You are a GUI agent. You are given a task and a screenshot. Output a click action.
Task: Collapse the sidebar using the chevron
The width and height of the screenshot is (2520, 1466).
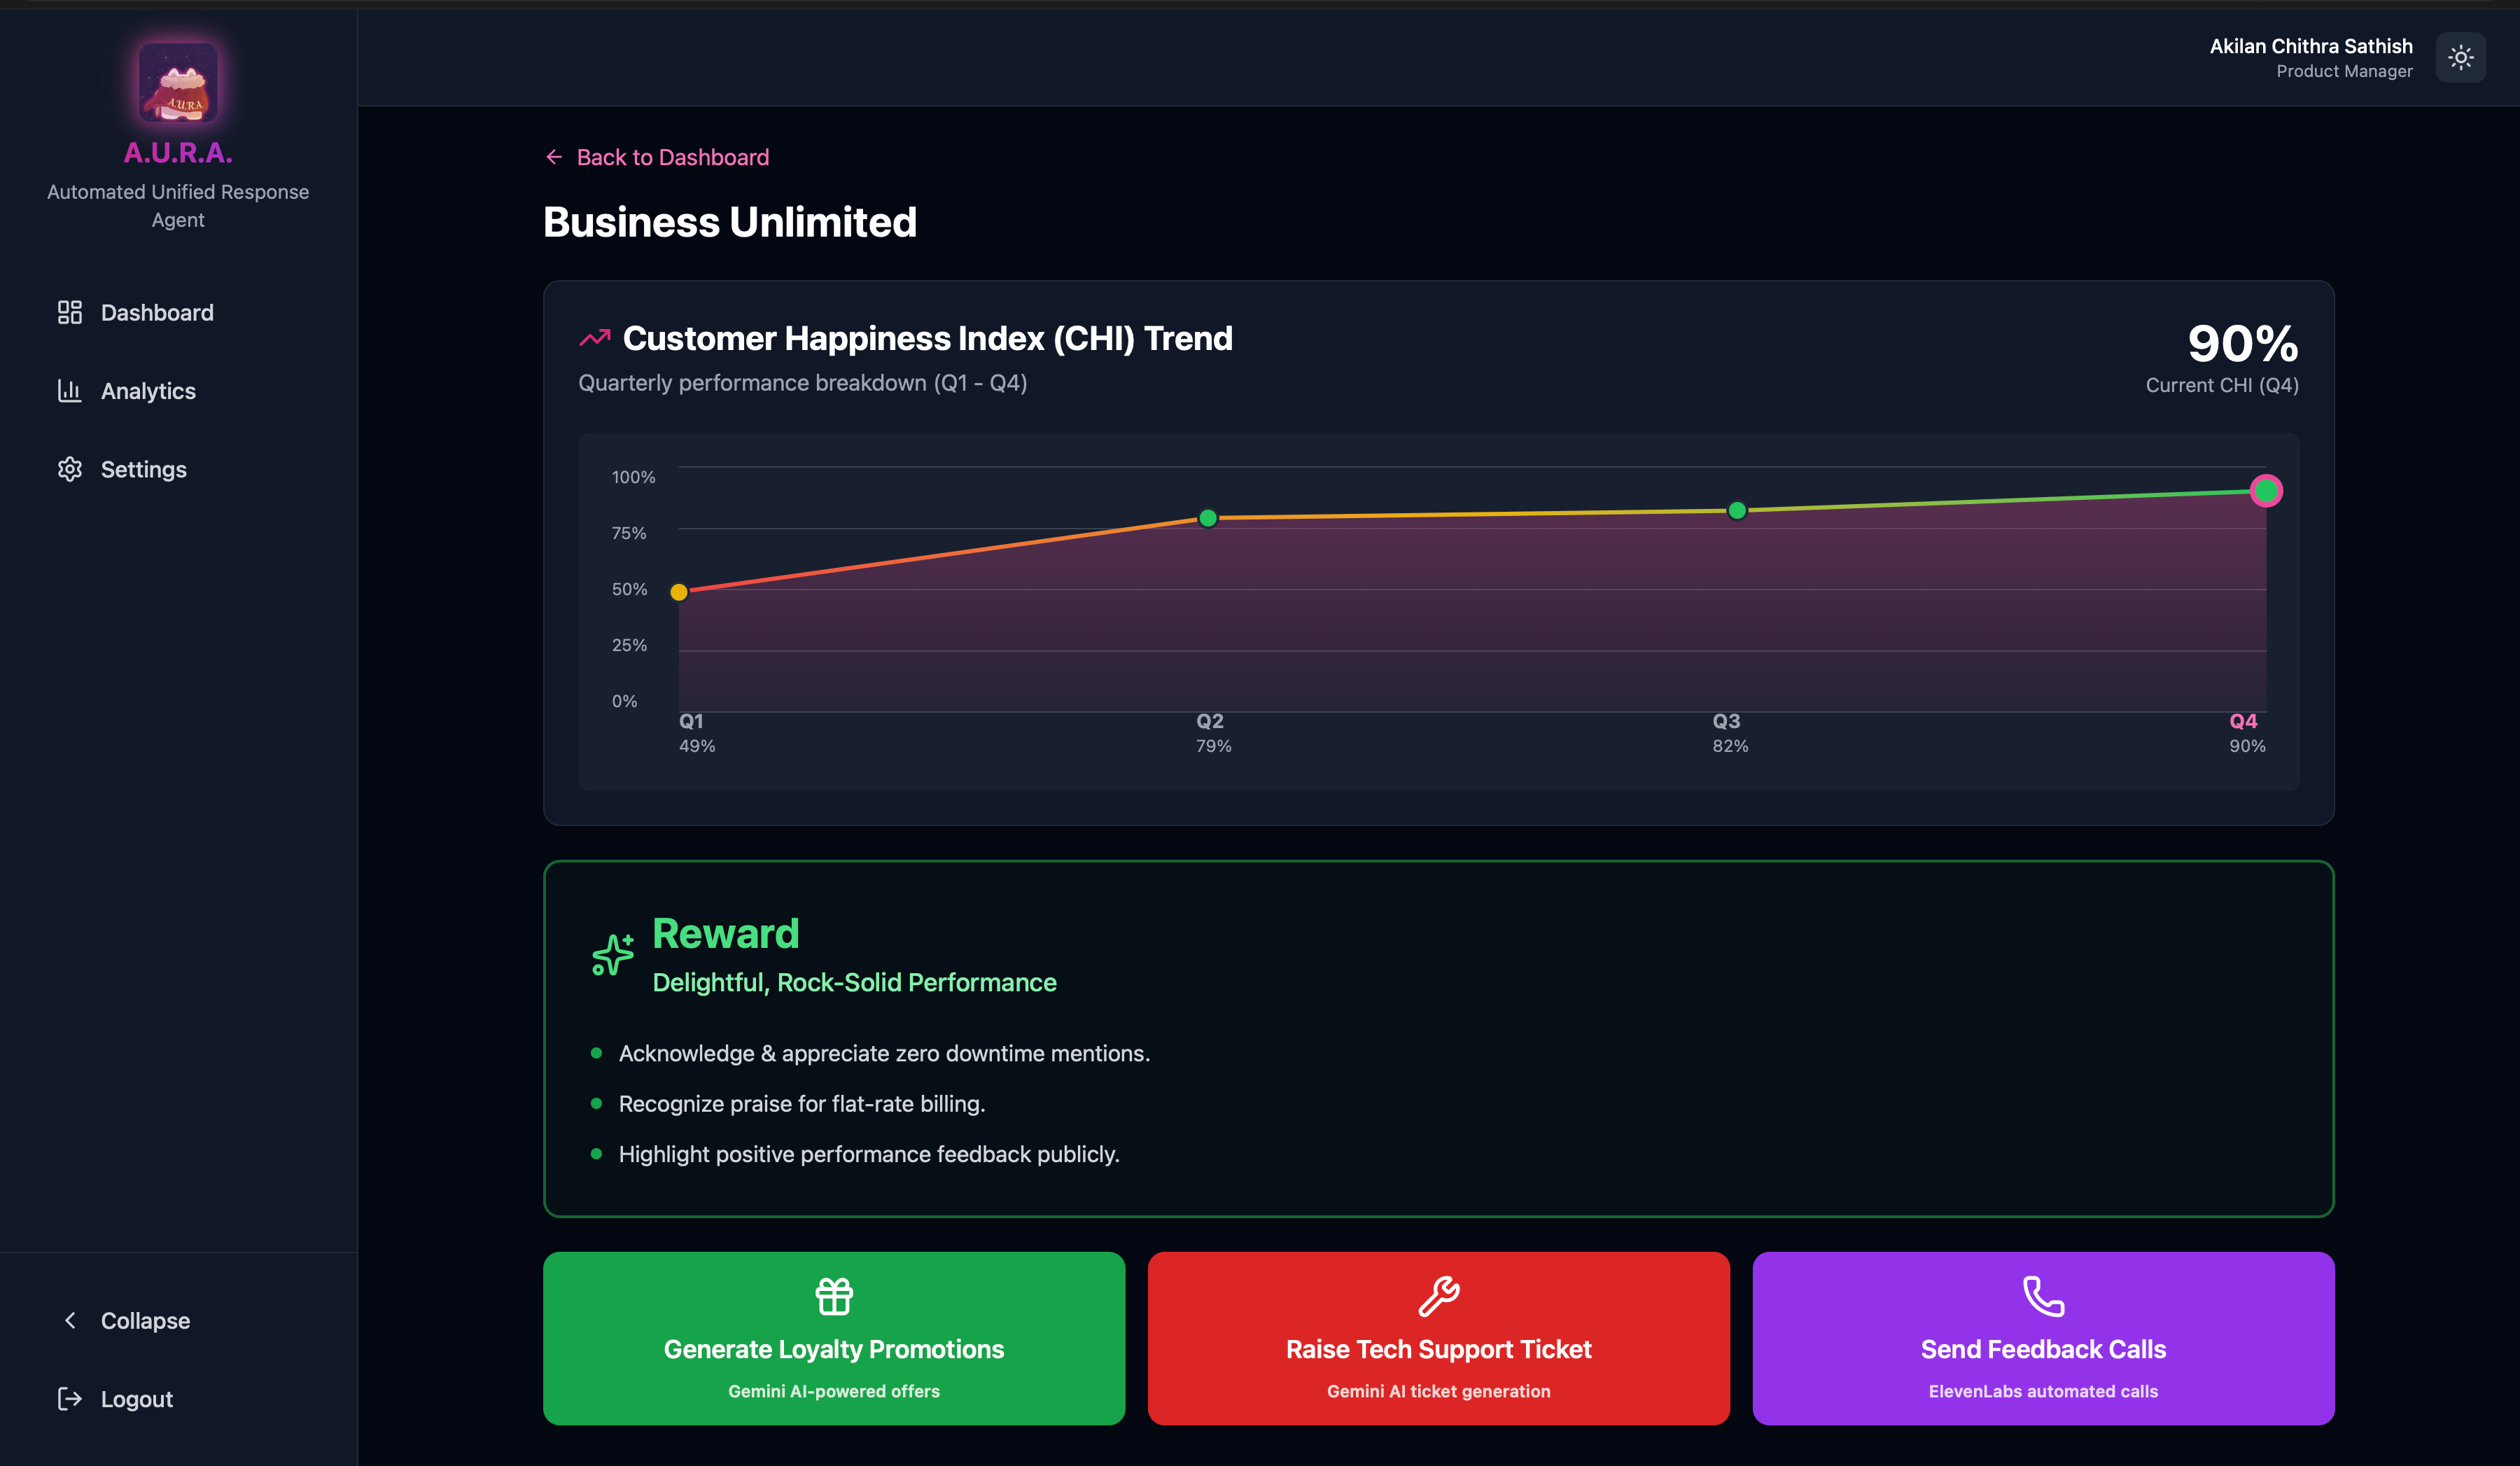(x=70, y=1320)
